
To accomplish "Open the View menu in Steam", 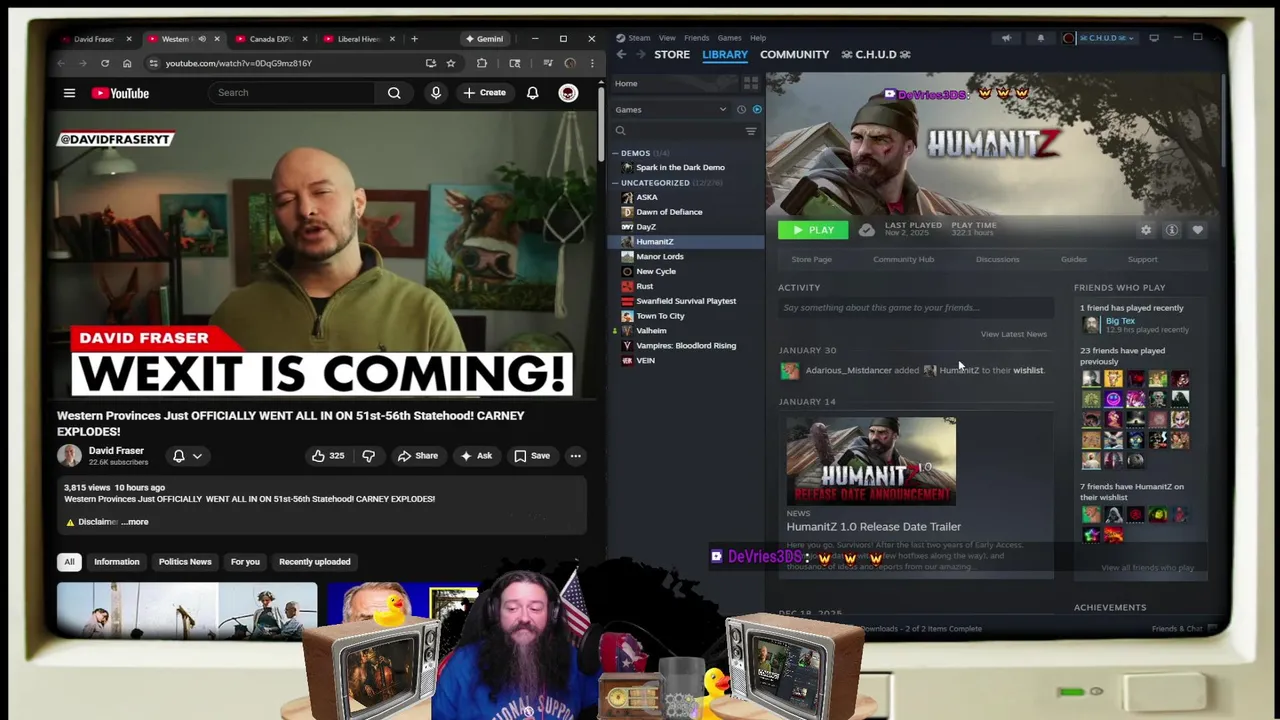I will coord(667,38).
